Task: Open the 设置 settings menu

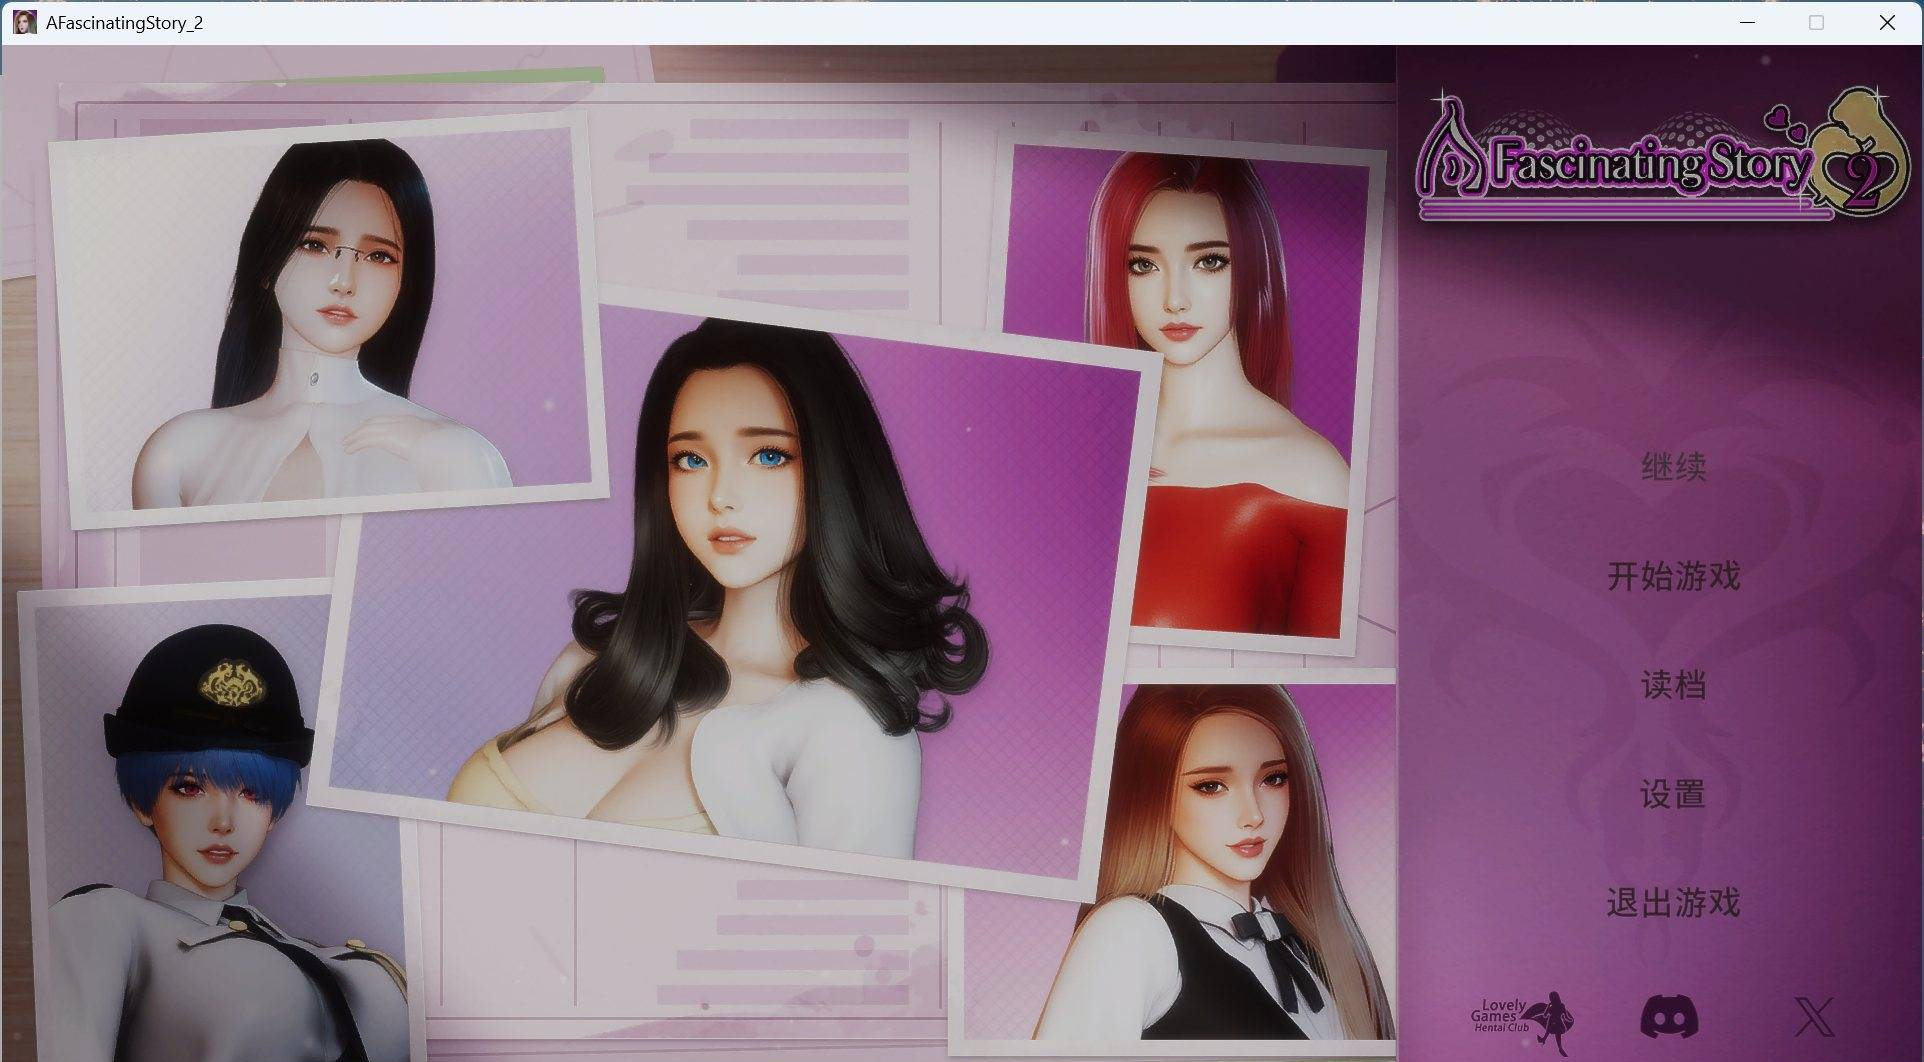Action: 1673,795
